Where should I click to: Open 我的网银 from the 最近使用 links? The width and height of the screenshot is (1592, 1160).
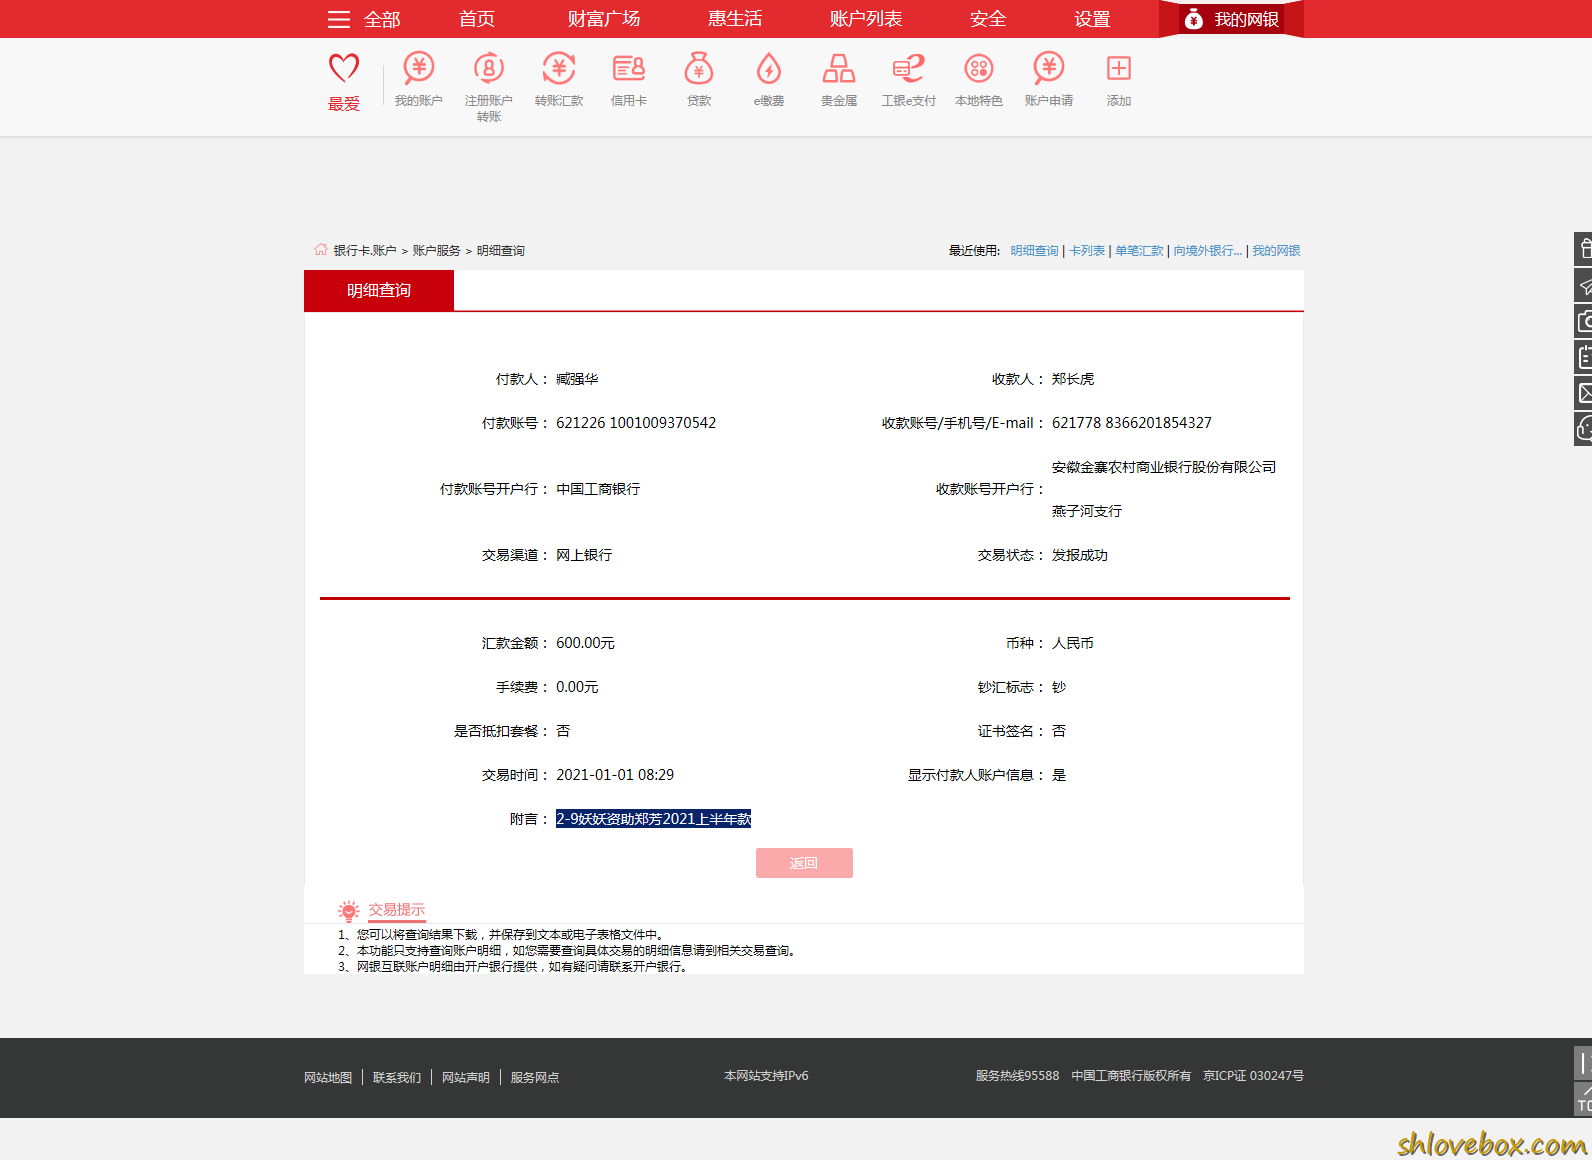1276,251
